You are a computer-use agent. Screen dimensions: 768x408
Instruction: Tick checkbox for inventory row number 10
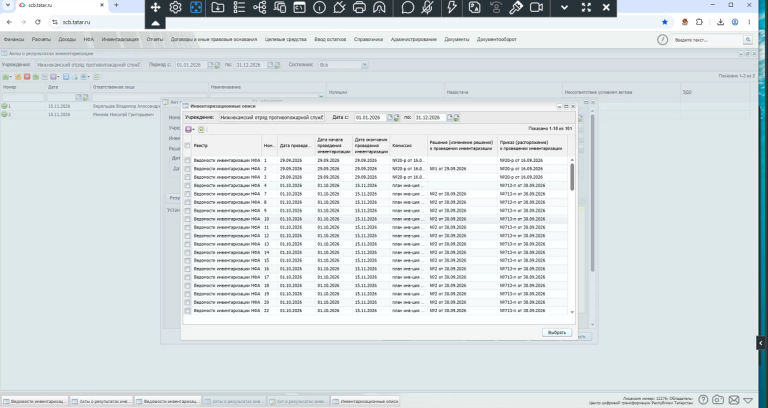[x=188, y=219]
